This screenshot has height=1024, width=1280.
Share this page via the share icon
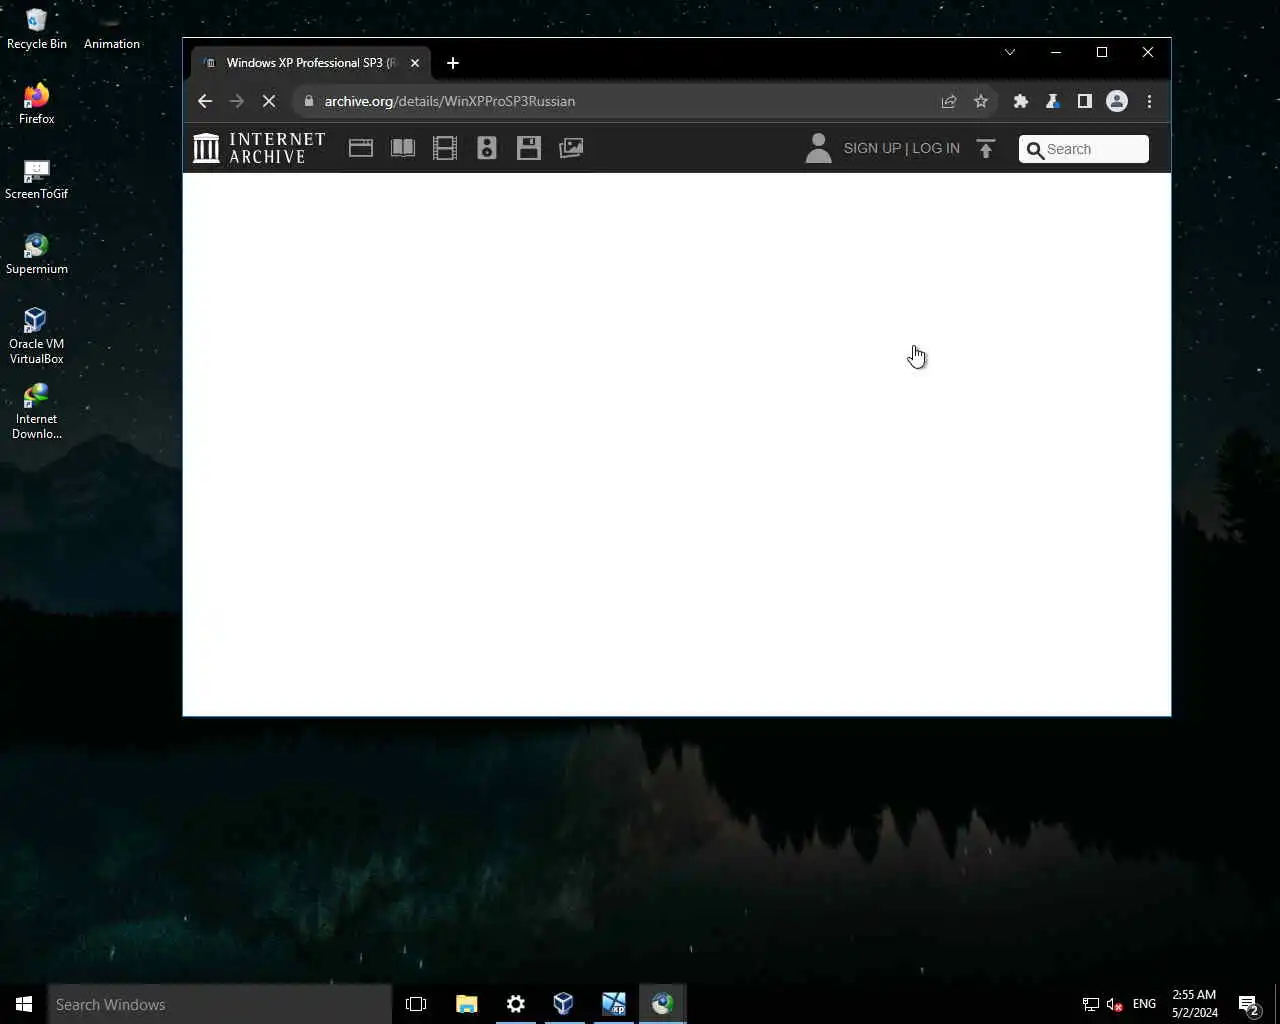point(949,101)
